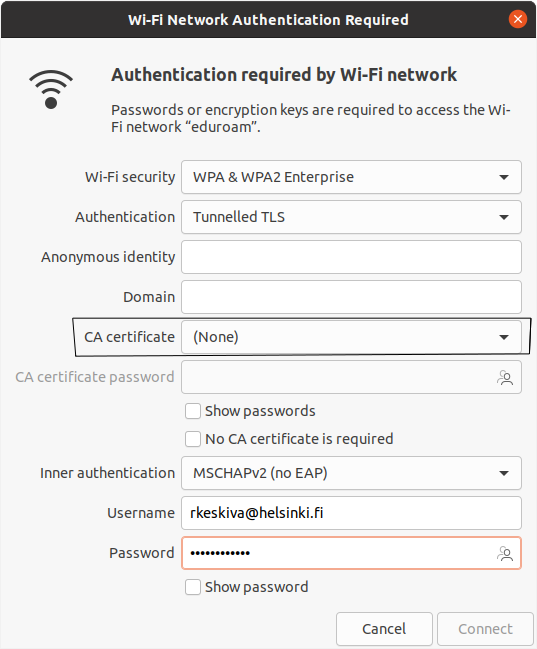Screen dimensions: 537x649
Task: Open the WPA & WPA2 Enterprise dropdown
Action: (351, 177)
